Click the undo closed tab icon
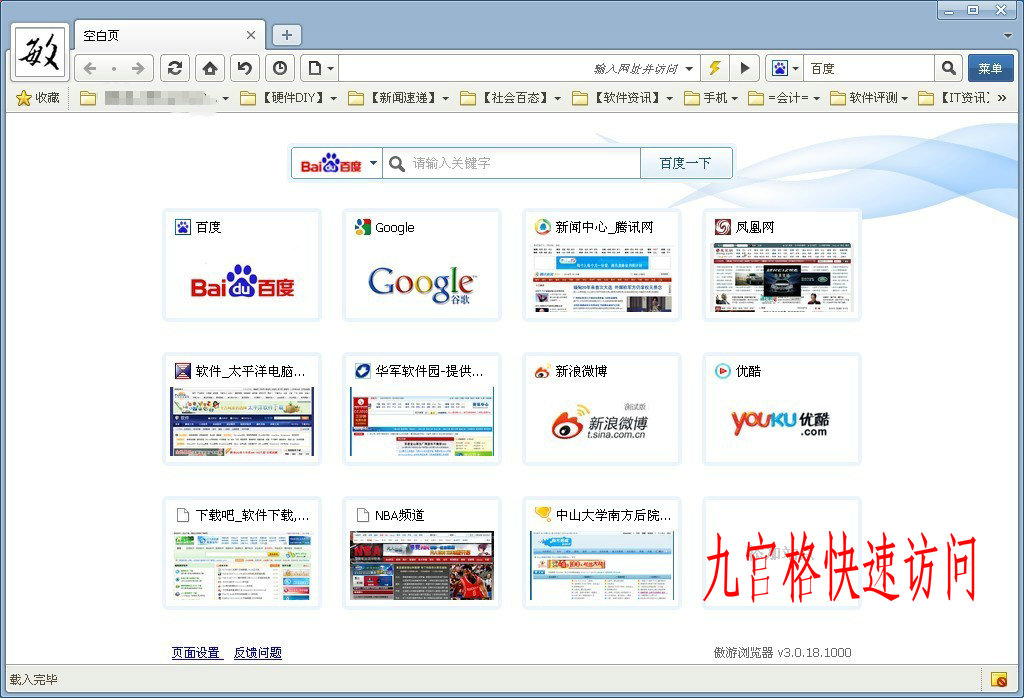Screen dimensions: 1024x698 click(245, 68)
